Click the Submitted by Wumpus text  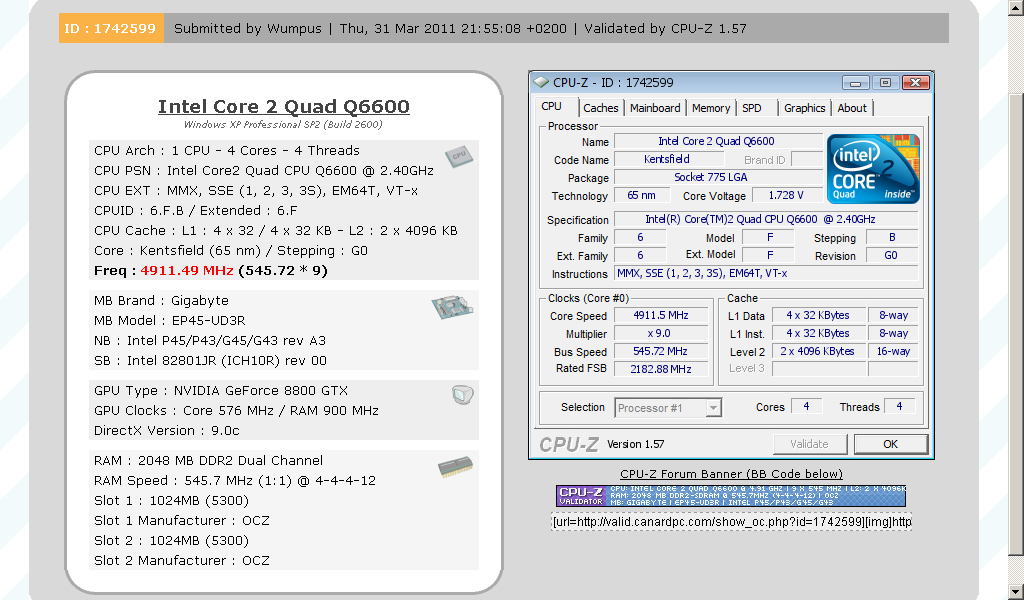[248, 29]
